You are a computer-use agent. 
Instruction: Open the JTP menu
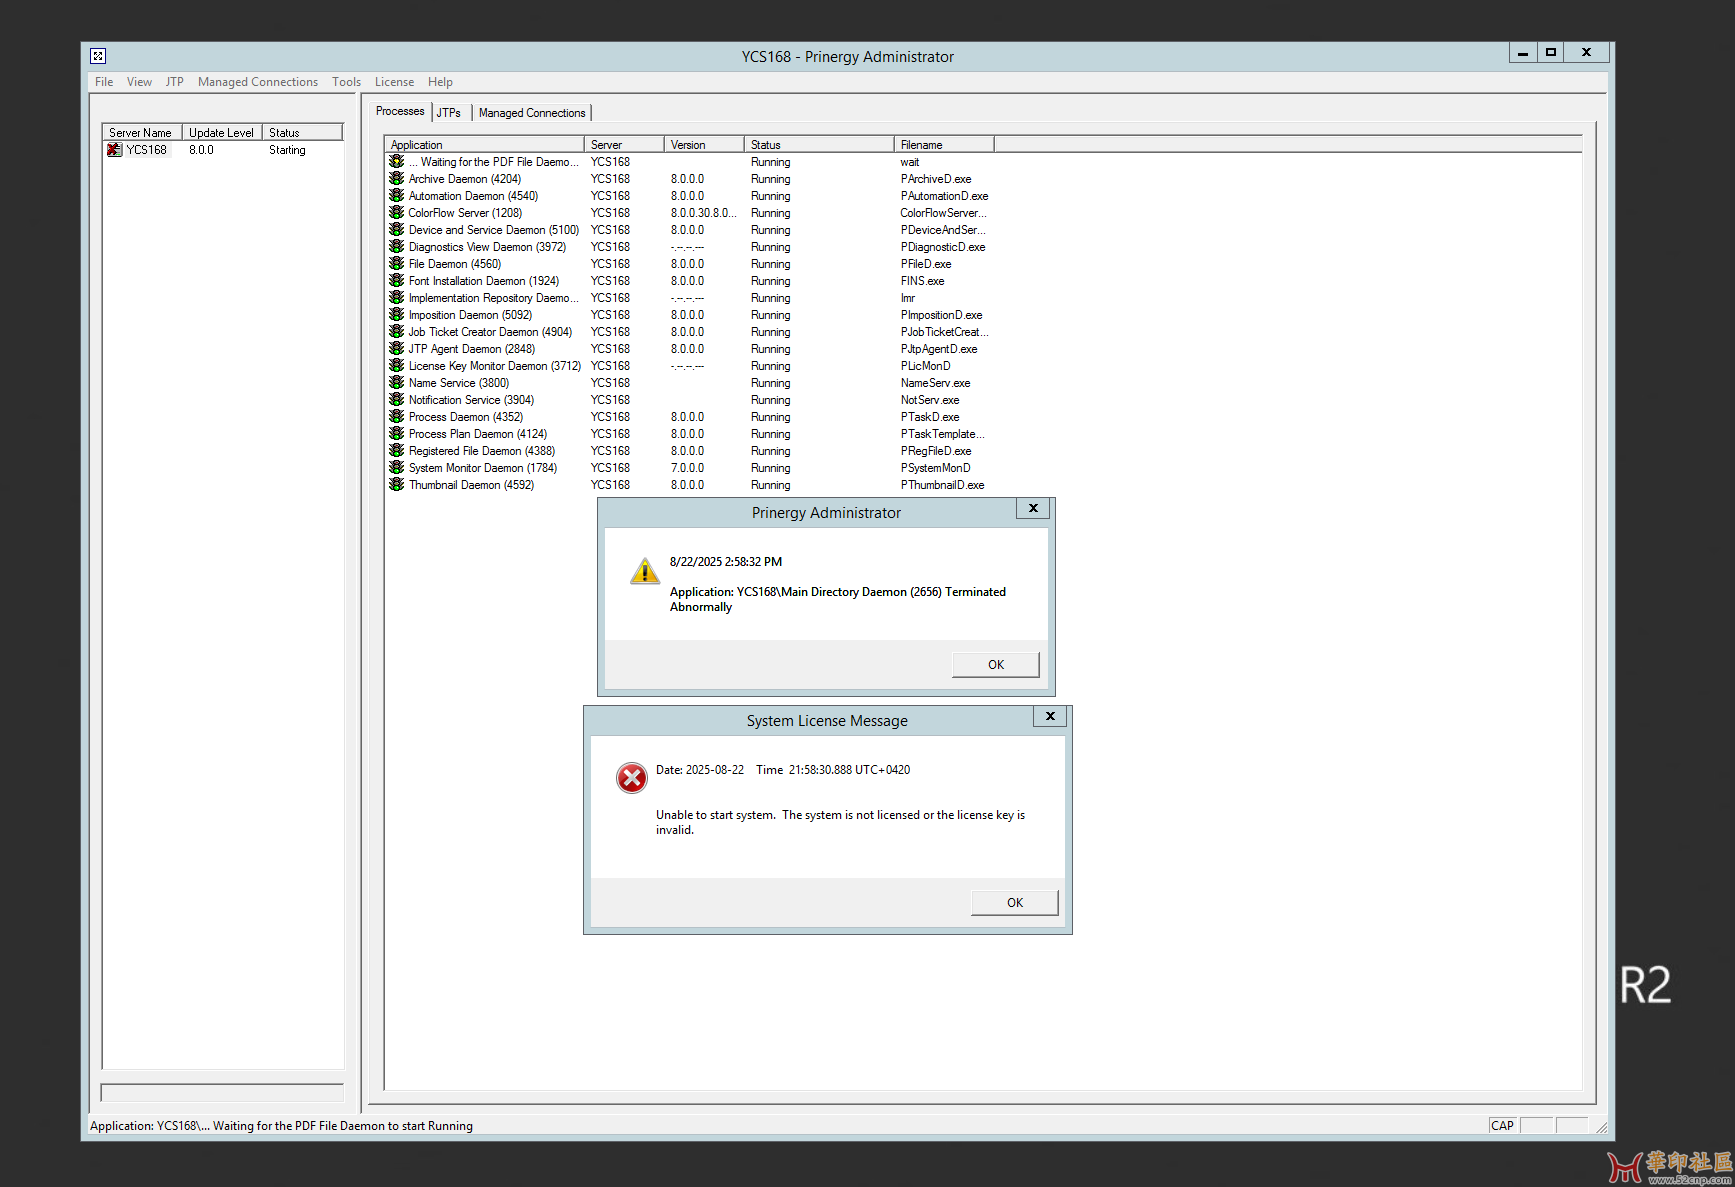click(175, 82)
